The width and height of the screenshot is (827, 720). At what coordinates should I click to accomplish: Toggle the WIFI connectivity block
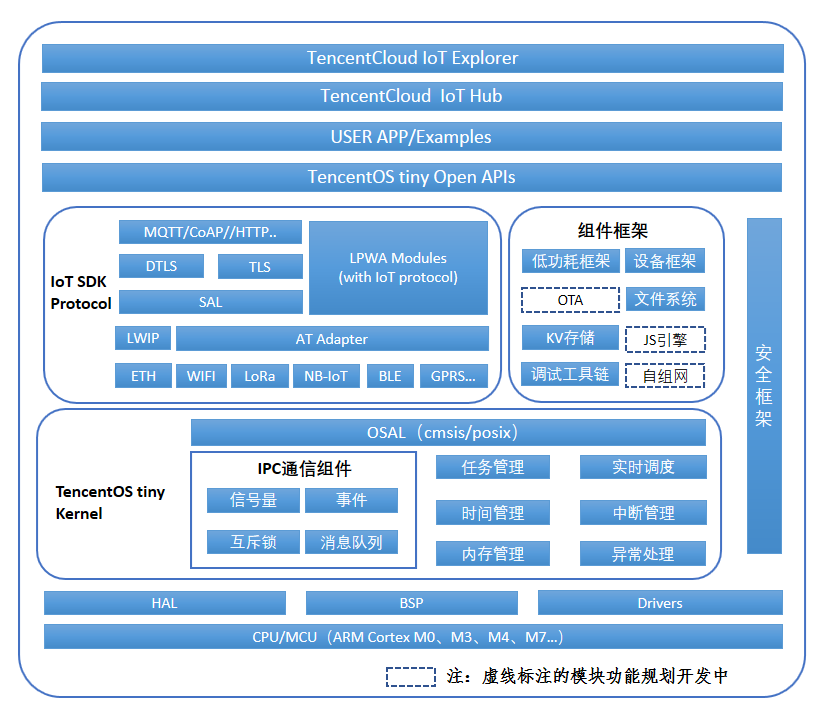point(200,376)
